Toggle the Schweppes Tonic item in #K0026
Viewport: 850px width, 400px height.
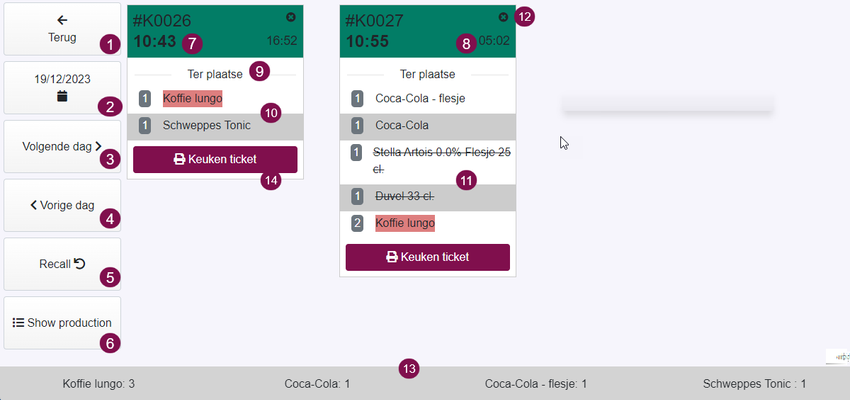(x=215, y=126)
